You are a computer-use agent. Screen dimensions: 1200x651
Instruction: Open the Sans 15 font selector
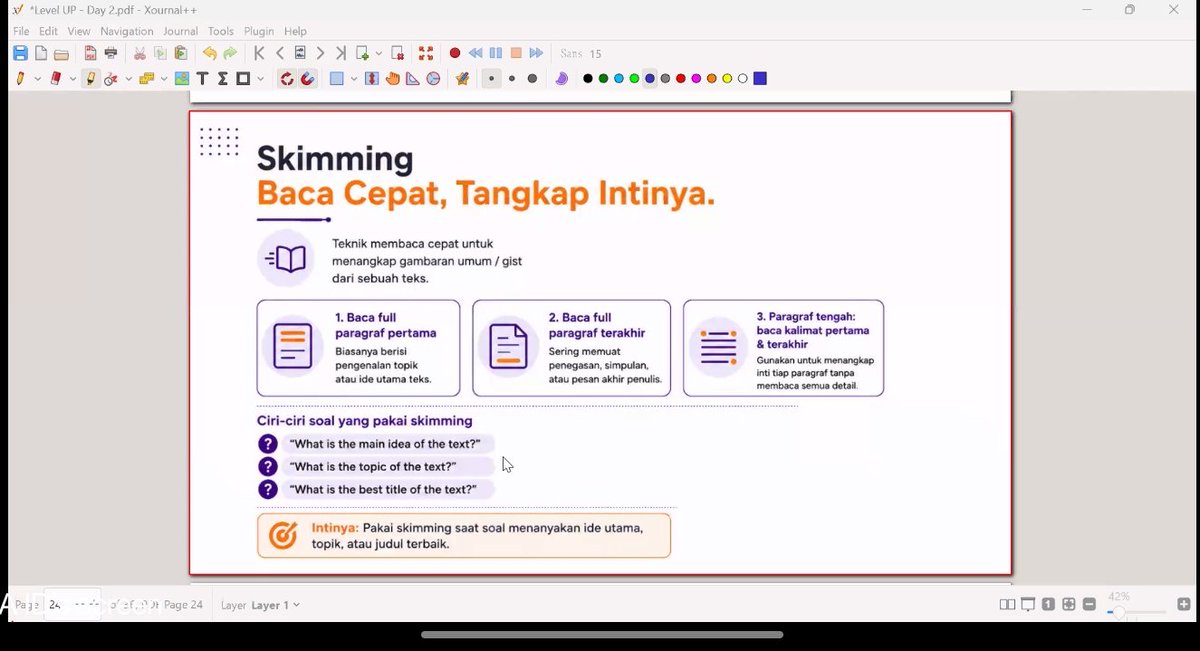(581, 54)
